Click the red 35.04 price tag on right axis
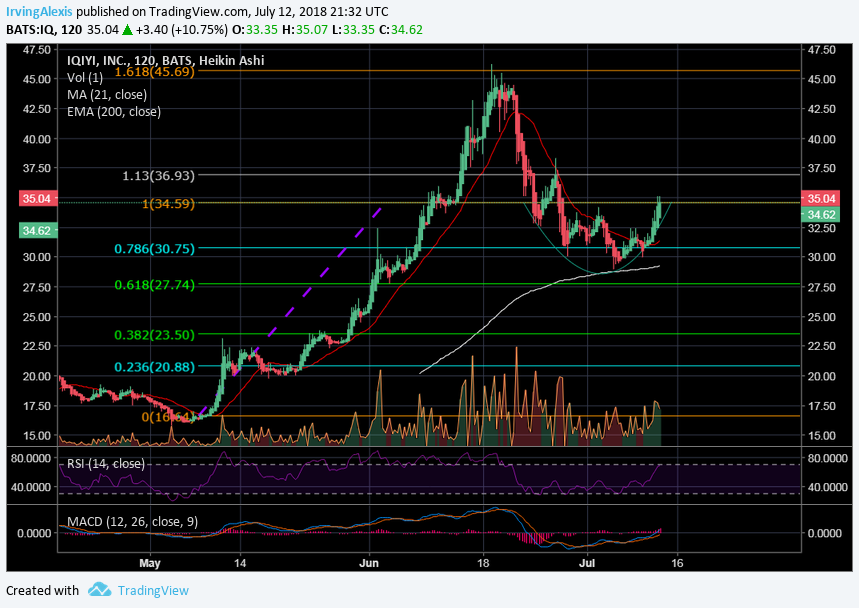Screen dimensions: 859x608 pos(820,198)
